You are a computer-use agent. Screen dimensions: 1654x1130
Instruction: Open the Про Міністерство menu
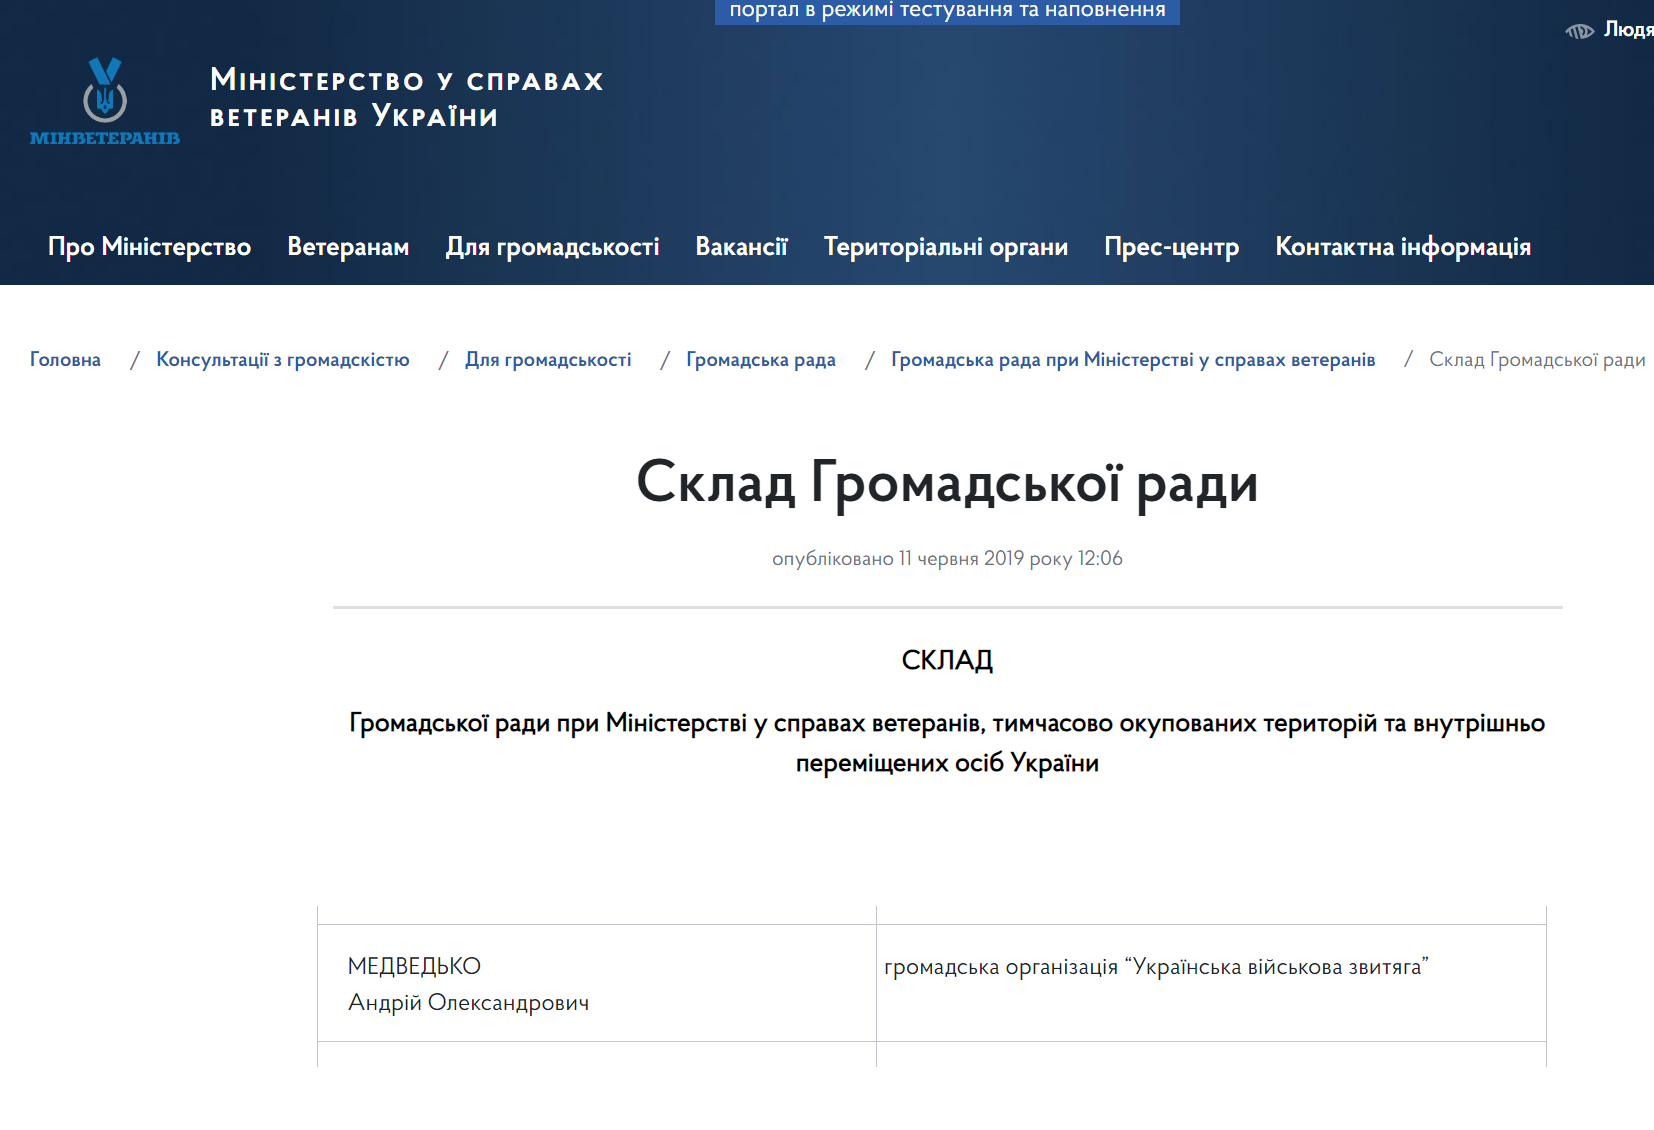(x=150, y=247)
